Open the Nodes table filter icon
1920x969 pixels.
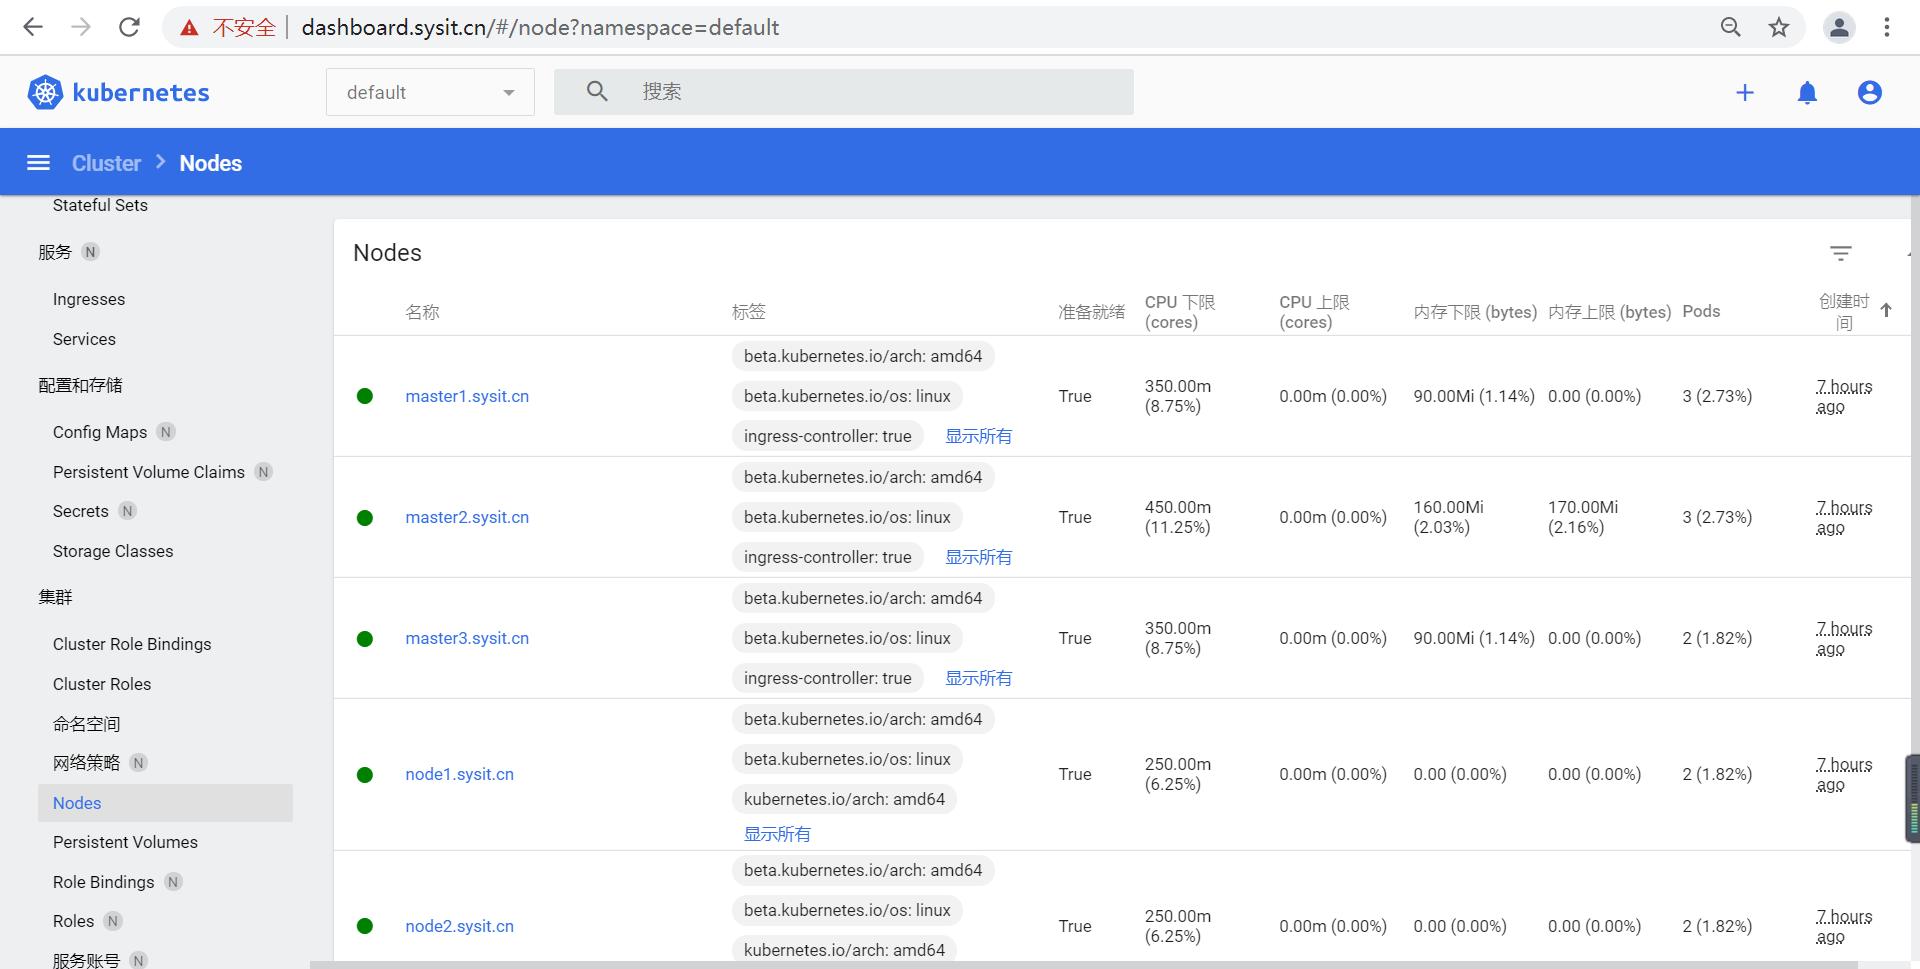tap(1840, 253)
